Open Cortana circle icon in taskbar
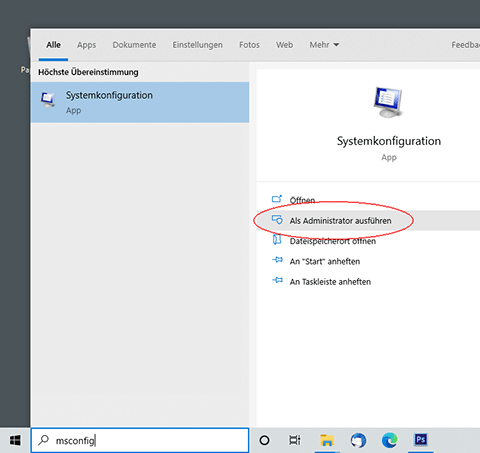This screenshot has height=453, width=480. pos(264,440)
